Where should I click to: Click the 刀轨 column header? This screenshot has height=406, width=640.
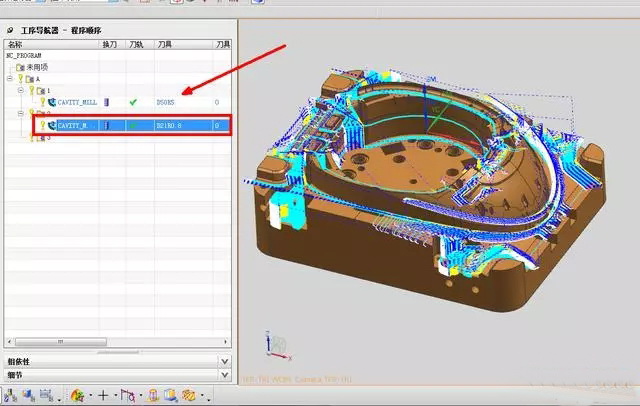[138, 45]
